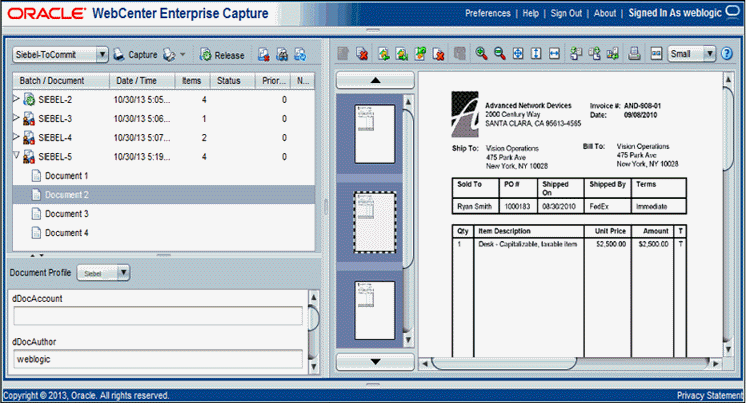
Task: Click the first insert-pages icon with green arrow
Action: (x=383, y=53)
